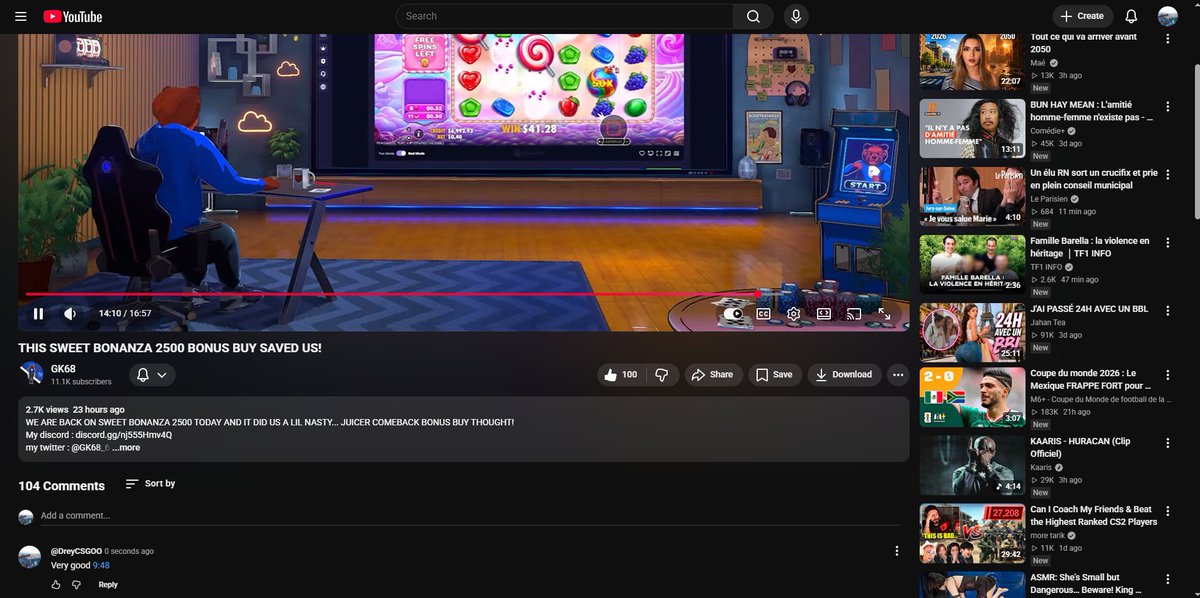Save video to a playlist
1200x598 pixels.
click(x=774, y=374)
